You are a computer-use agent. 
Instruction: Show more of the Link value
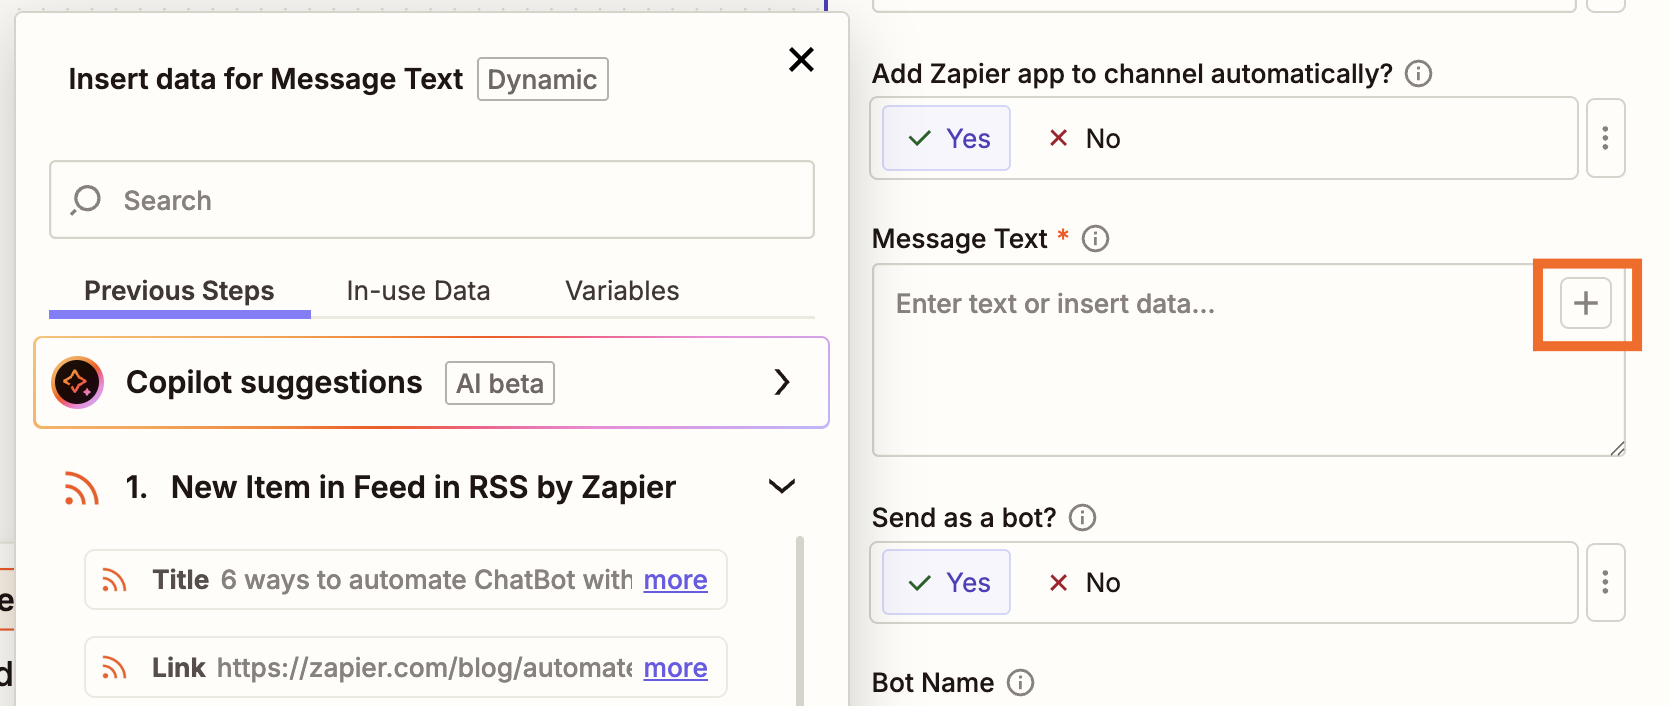pos(675,668)
